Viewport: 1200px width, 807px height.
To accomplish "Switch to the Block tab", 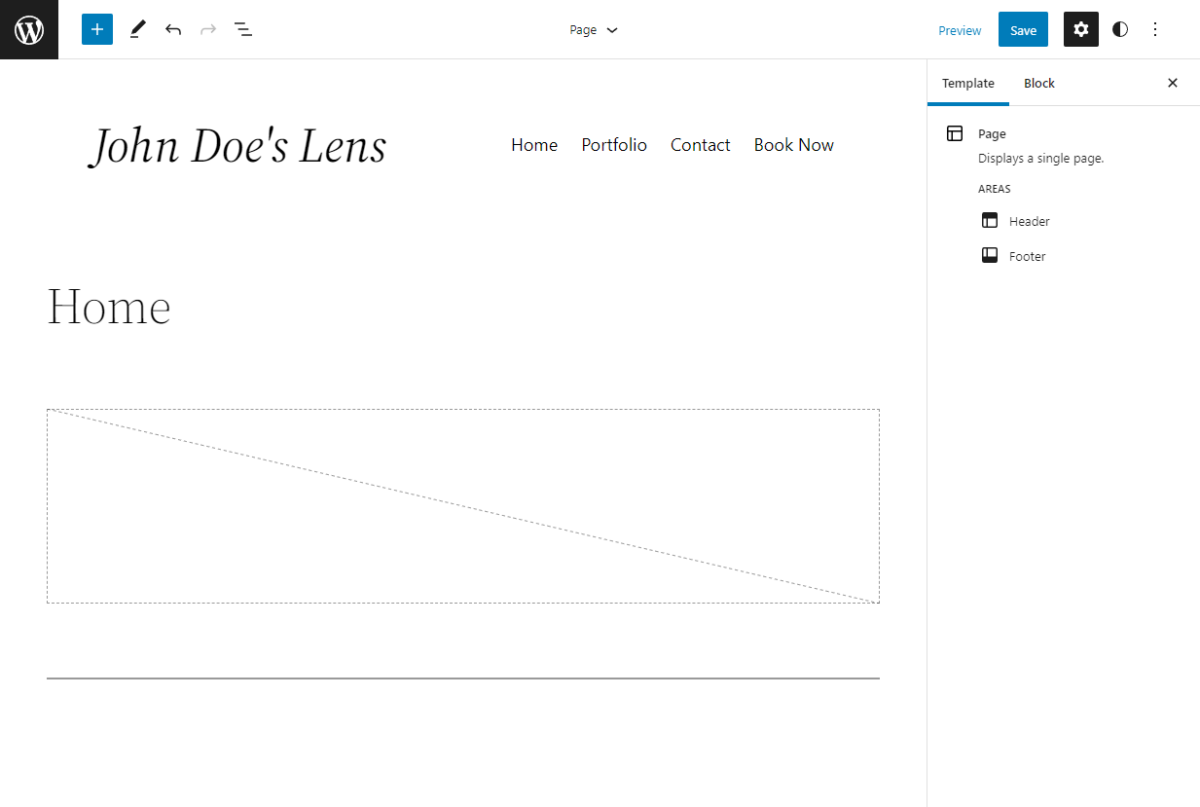I will coord(1039,83).
